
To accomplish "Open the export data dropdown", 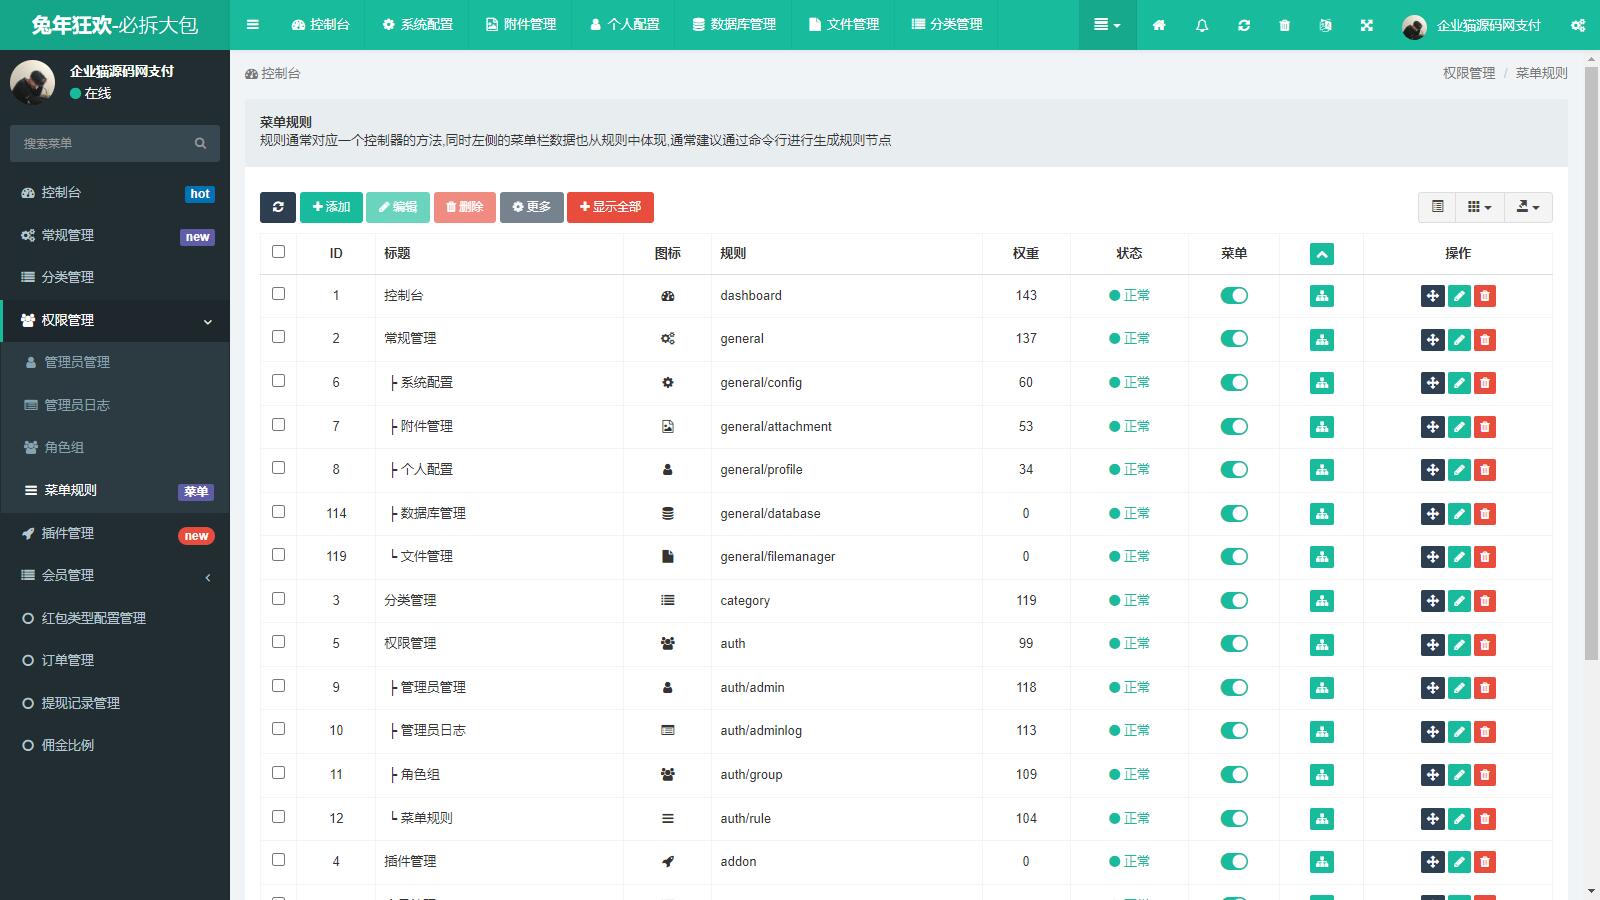I will click(x=1527, y=207).
